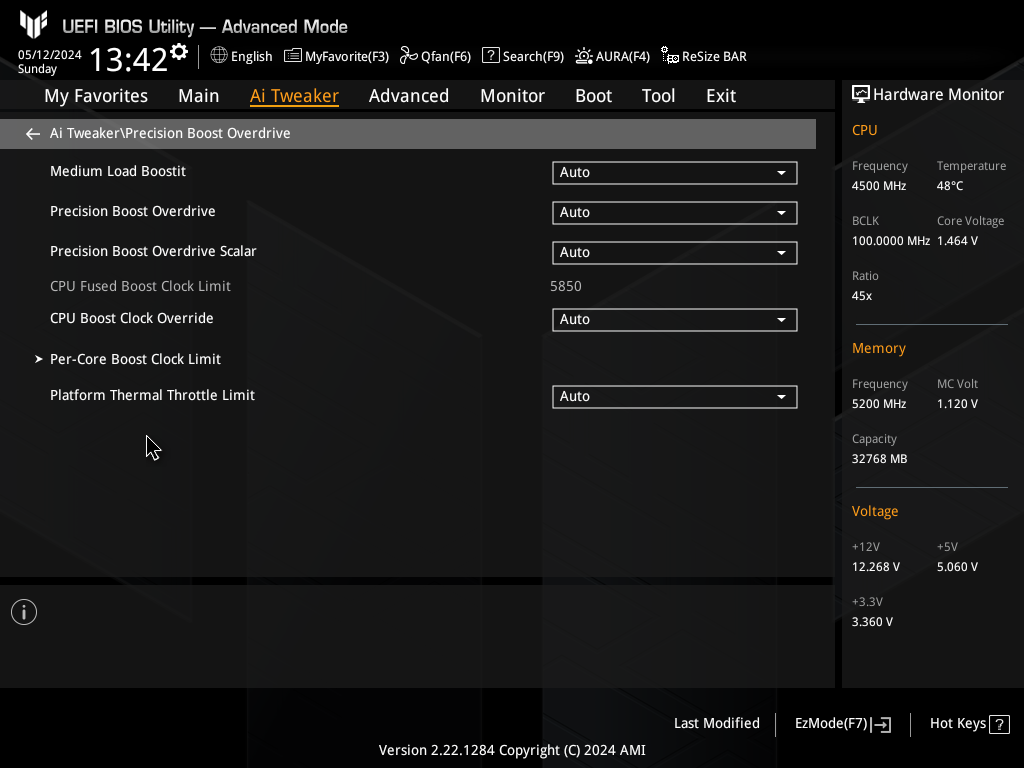Click Ratio 45x value
This screenshot has width=1024, height=768.
point(862,296)
